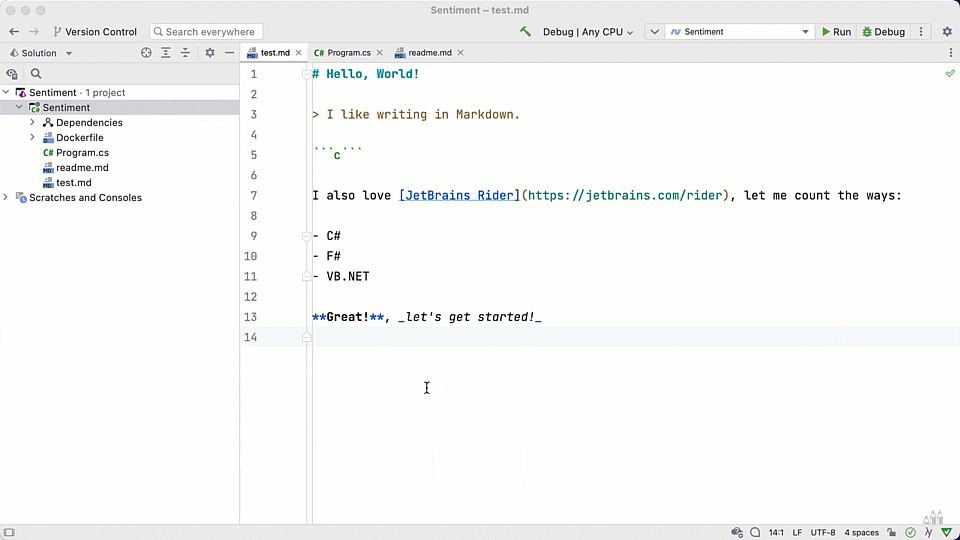Select readme.md in the solution tree
This screenshot has width=960, height=540.
point(82,168)
